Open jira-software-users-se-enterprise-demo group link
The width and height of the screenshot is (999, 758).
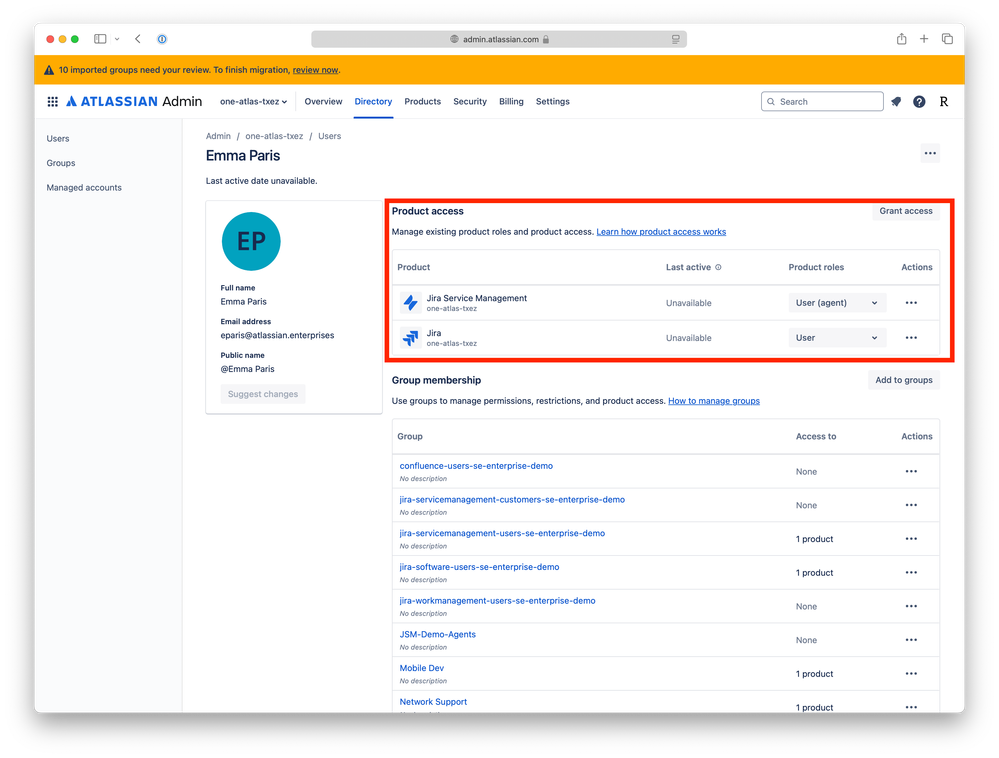[479, 567]
